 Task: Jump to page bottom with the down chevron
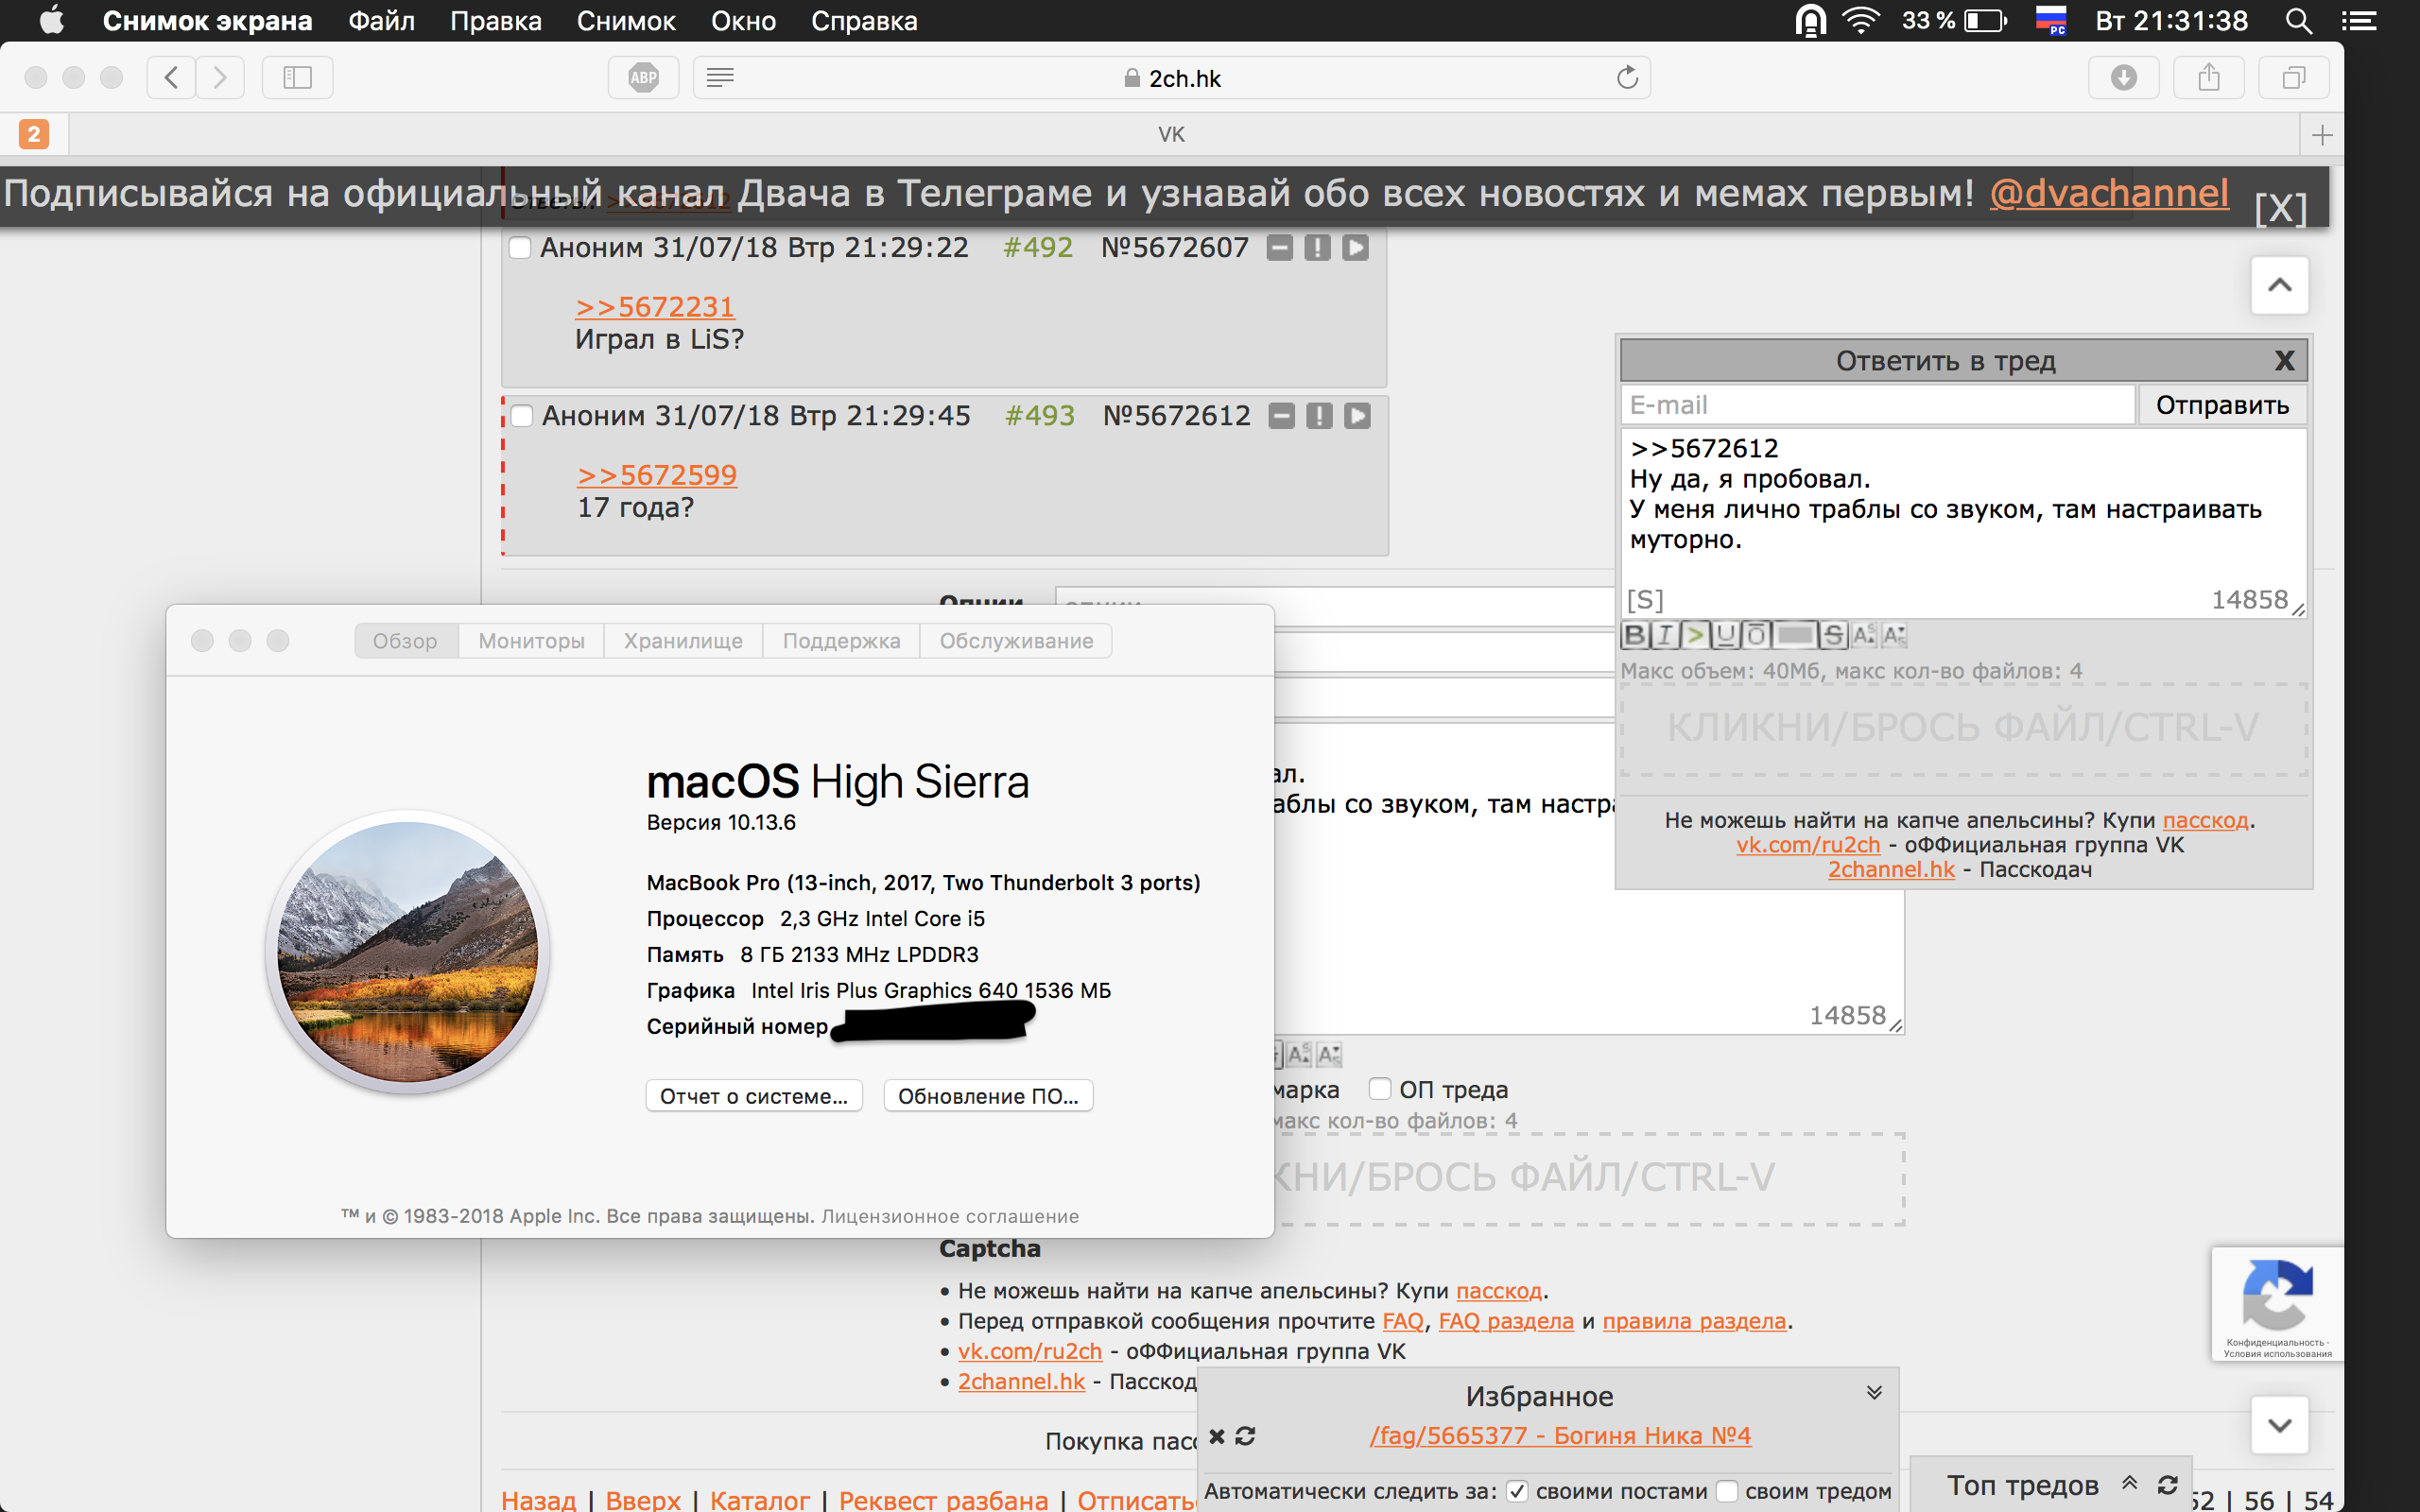click(x=2279, y=1425)
